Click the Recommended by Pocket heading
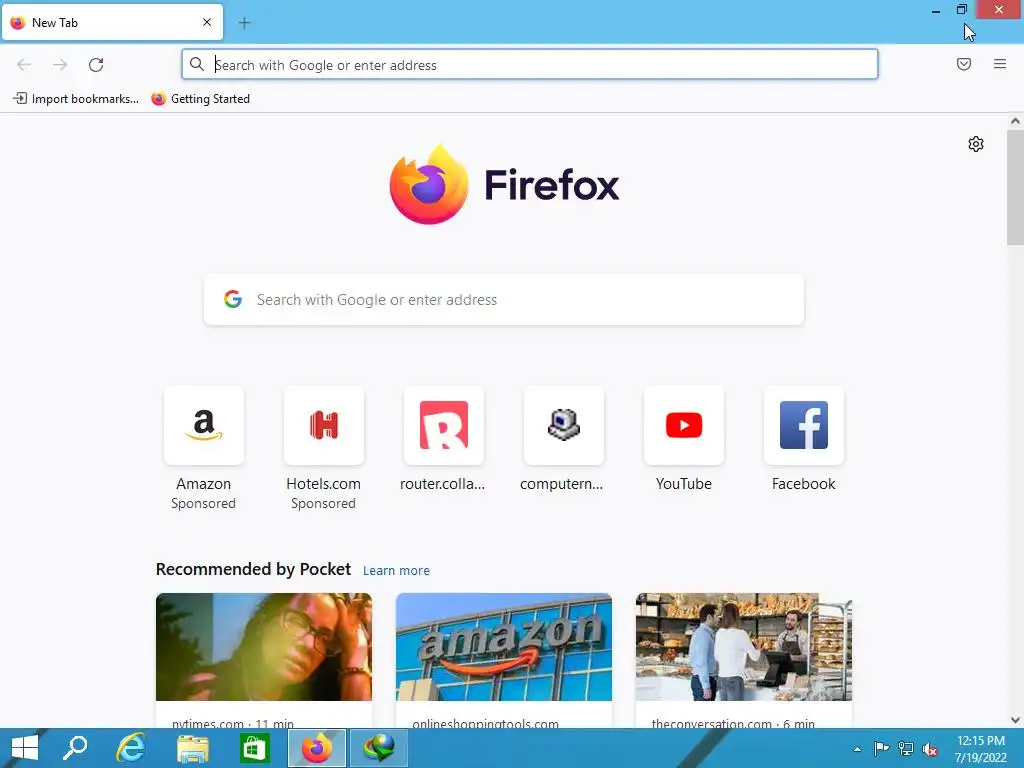 (253, 569)
